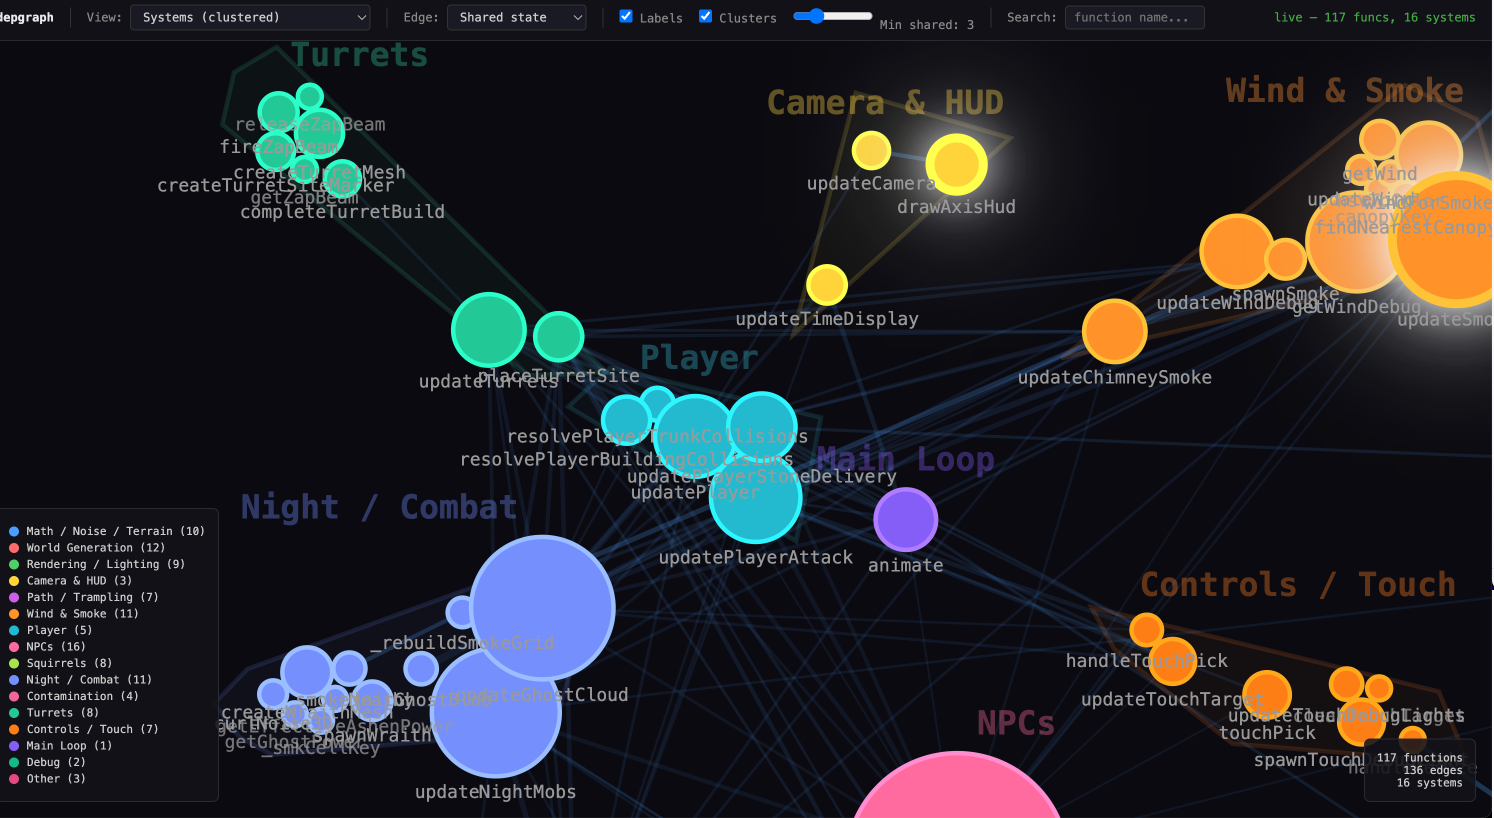Click the updateTimeDisplay yellow node
The image size is (1494, 818).
click(x=827, y=285)
